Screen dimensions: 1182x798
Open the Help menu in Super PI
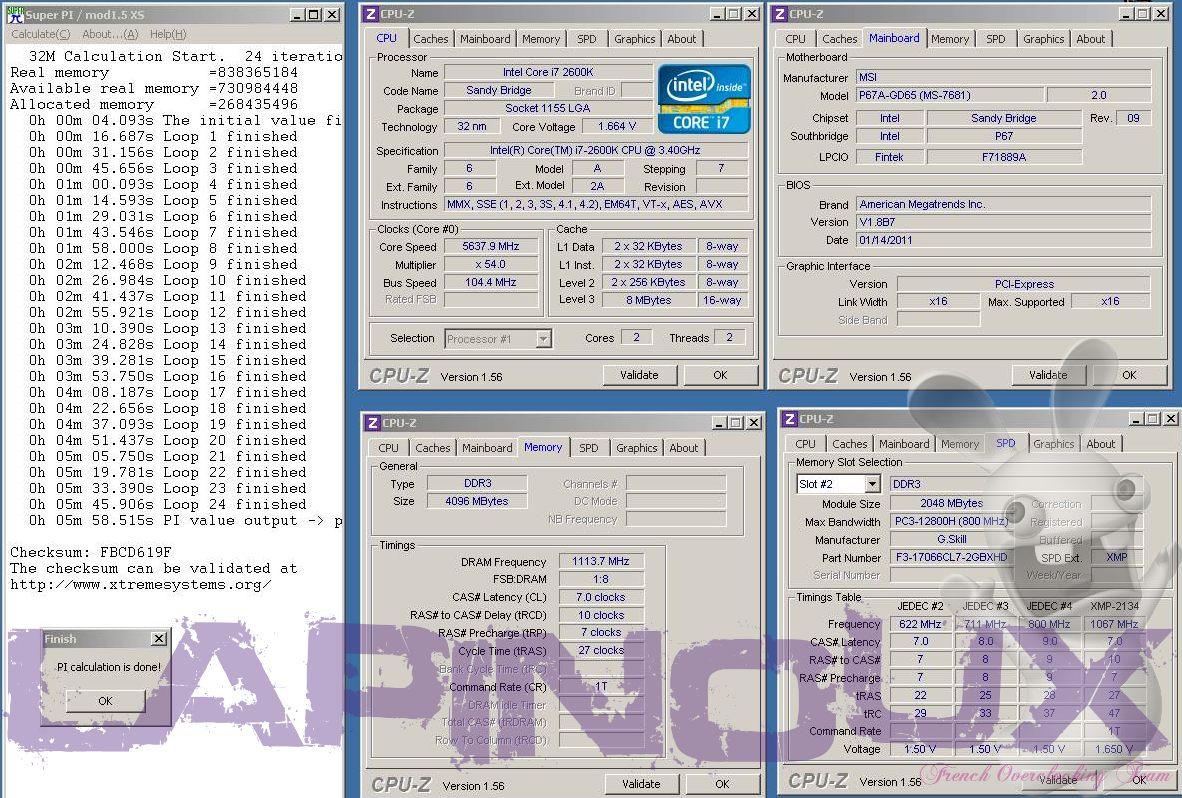pyautogui.click(x=167, y=34)
